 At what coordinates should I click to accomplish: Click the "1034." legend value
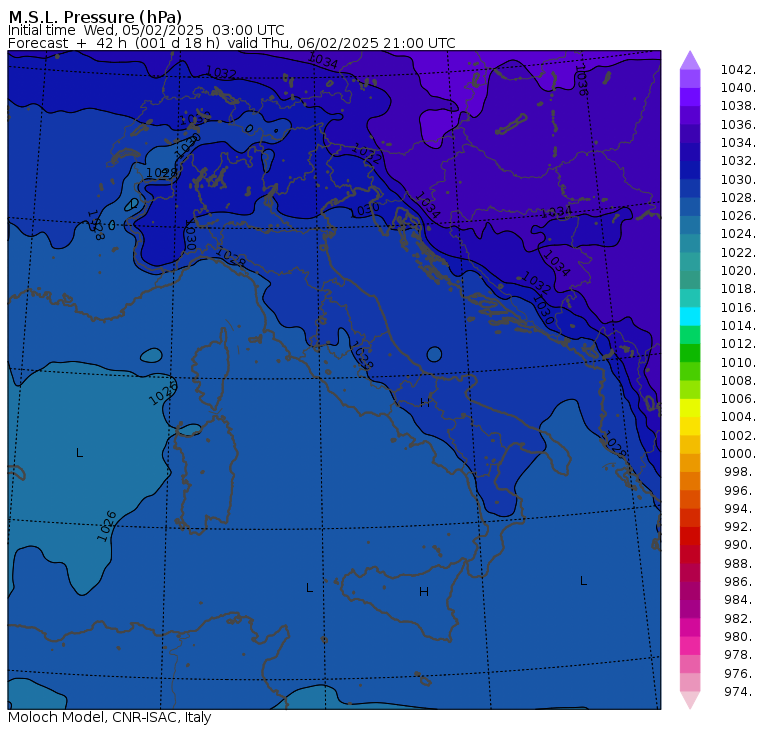point(738,143)
